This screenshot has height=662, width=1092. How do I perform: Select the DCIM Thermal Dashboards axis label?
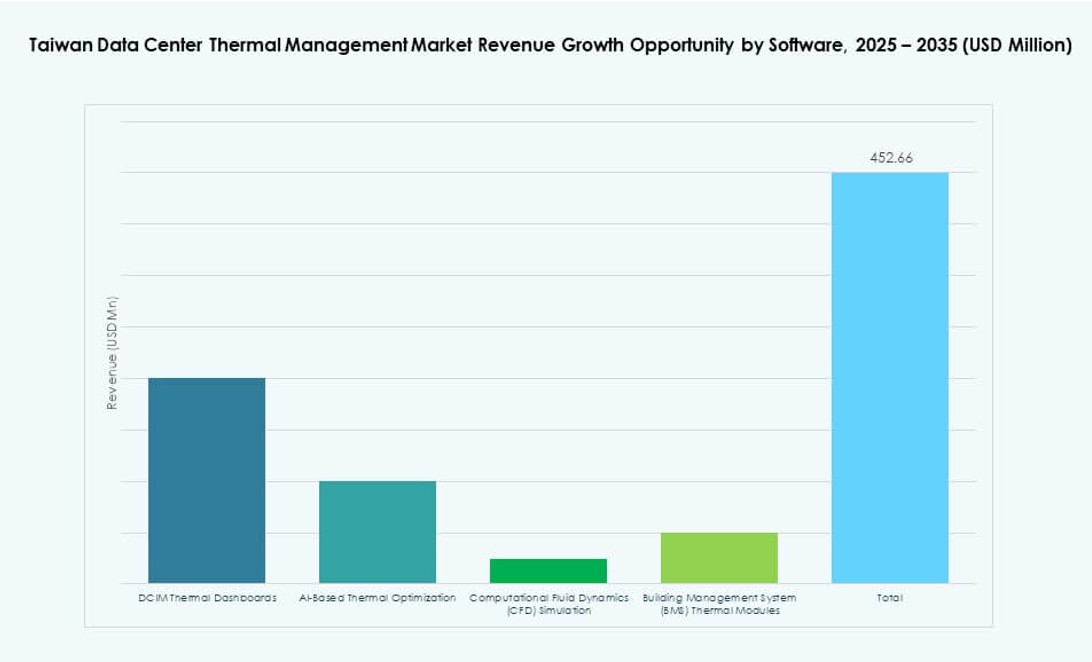207,597
